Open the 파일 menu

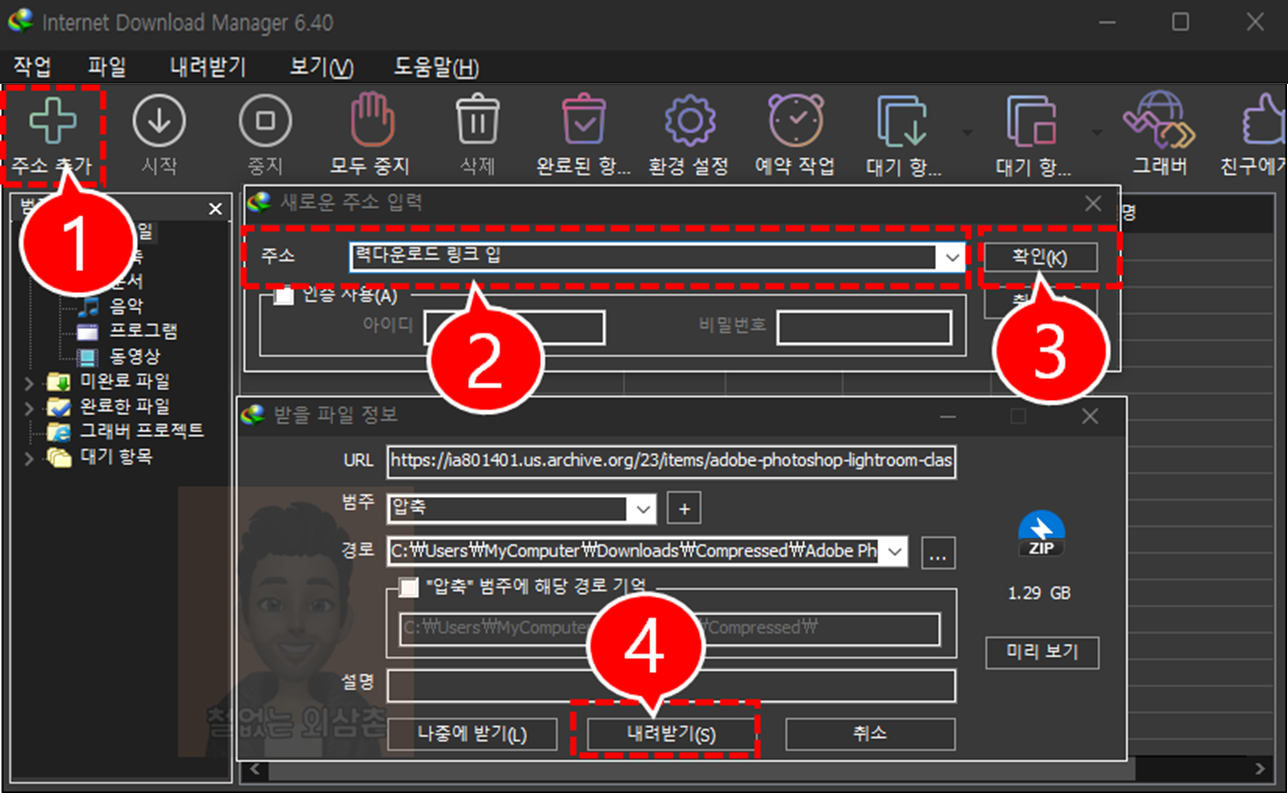click(x=107, y=67)
